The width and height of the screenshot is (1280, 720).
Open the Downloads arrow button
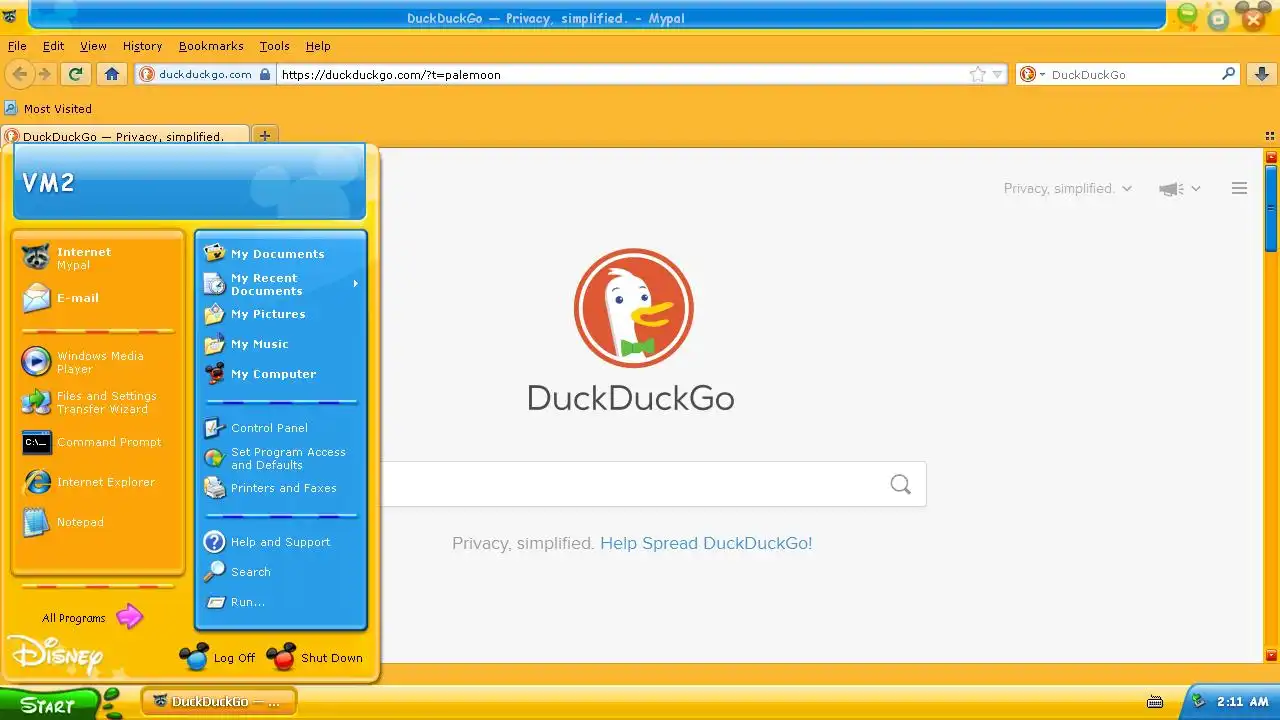pyautogui.click(x=1261, y=74)
